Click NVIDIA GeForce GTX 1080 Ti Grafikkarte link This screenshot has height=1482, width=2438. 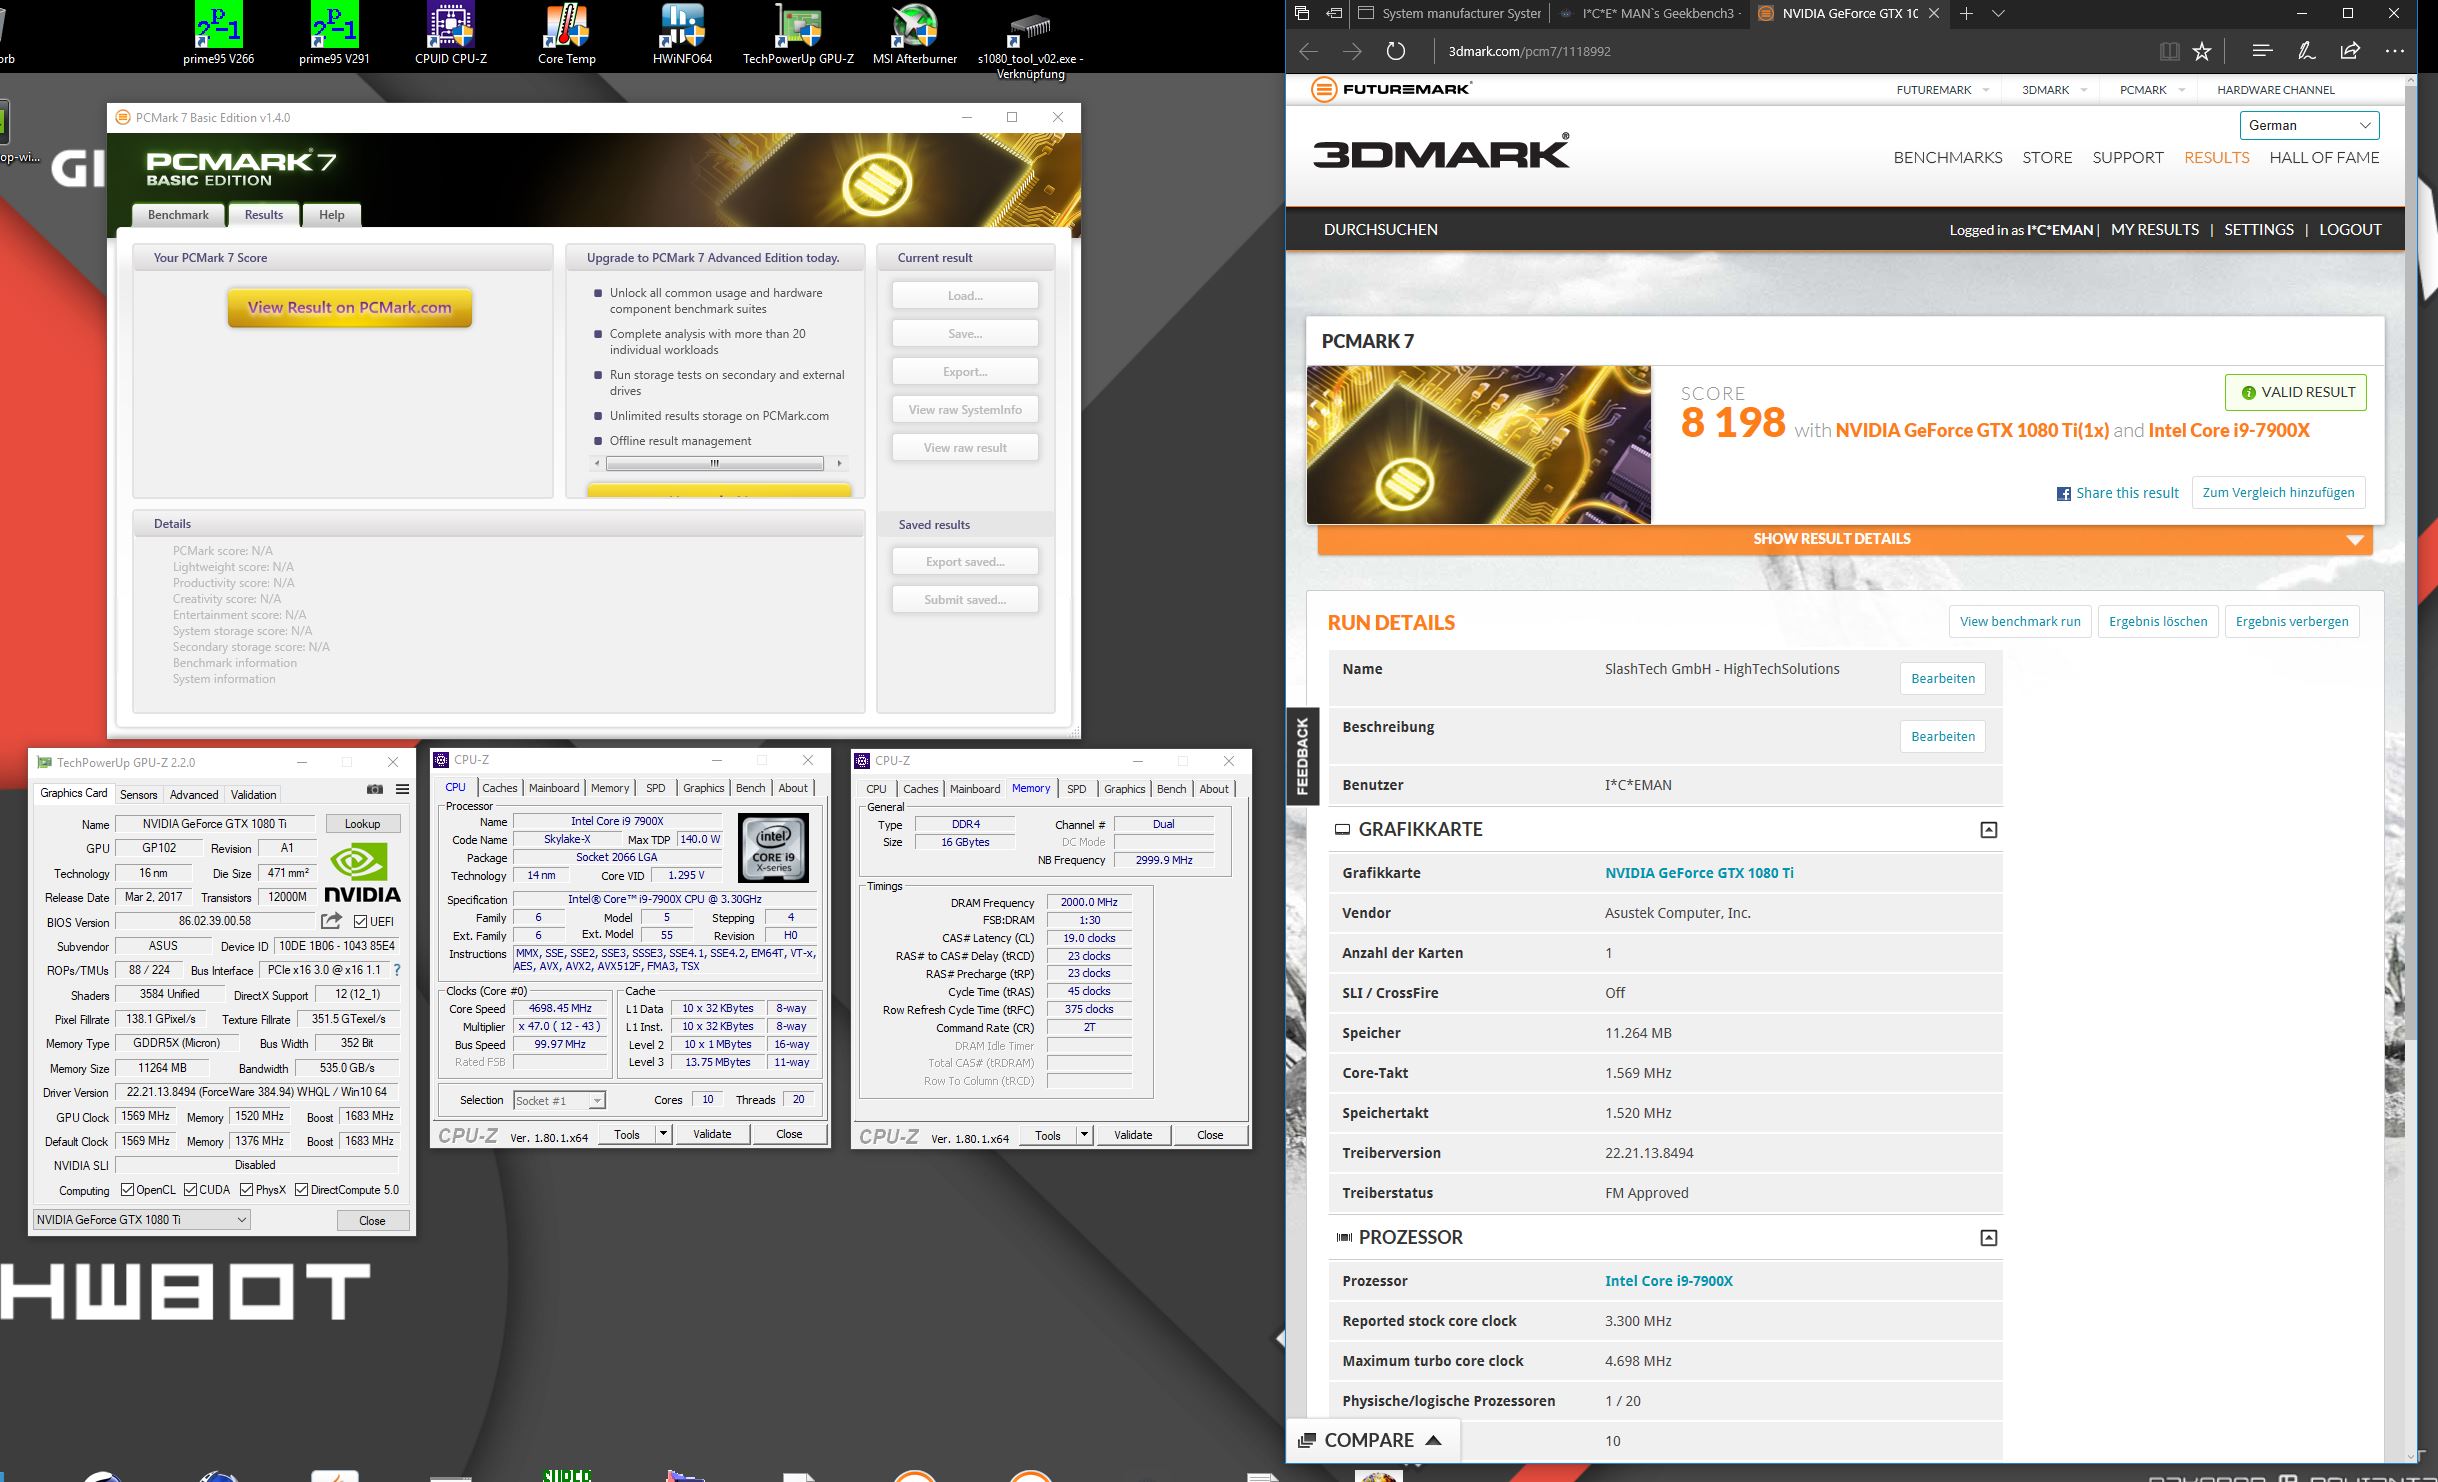1699,873
